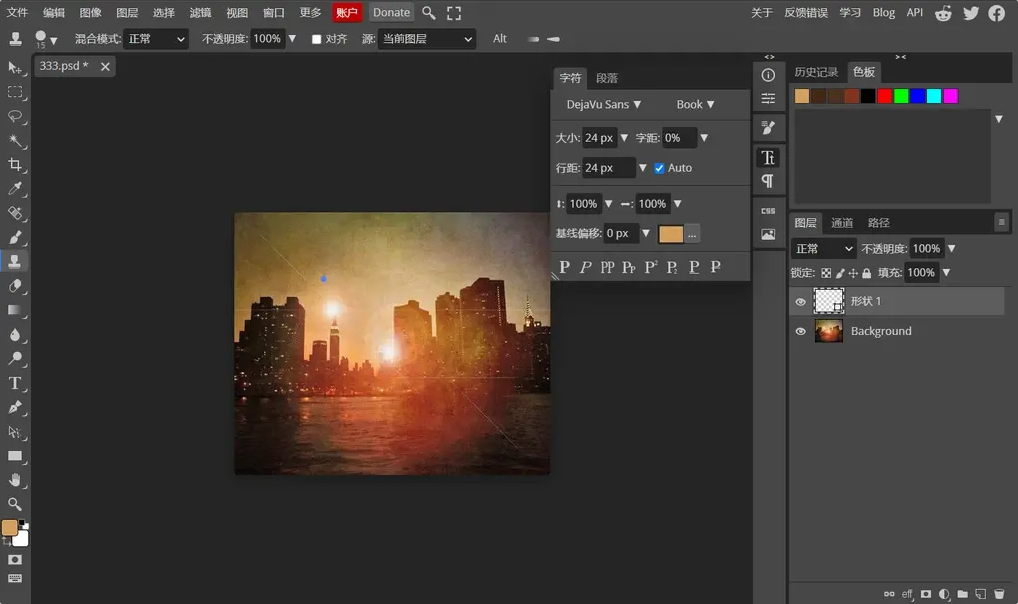Toggle lock image pixels brush icon
Image resolution: width=1018 pixels, height=604 pixels.
tap(840, 273)
